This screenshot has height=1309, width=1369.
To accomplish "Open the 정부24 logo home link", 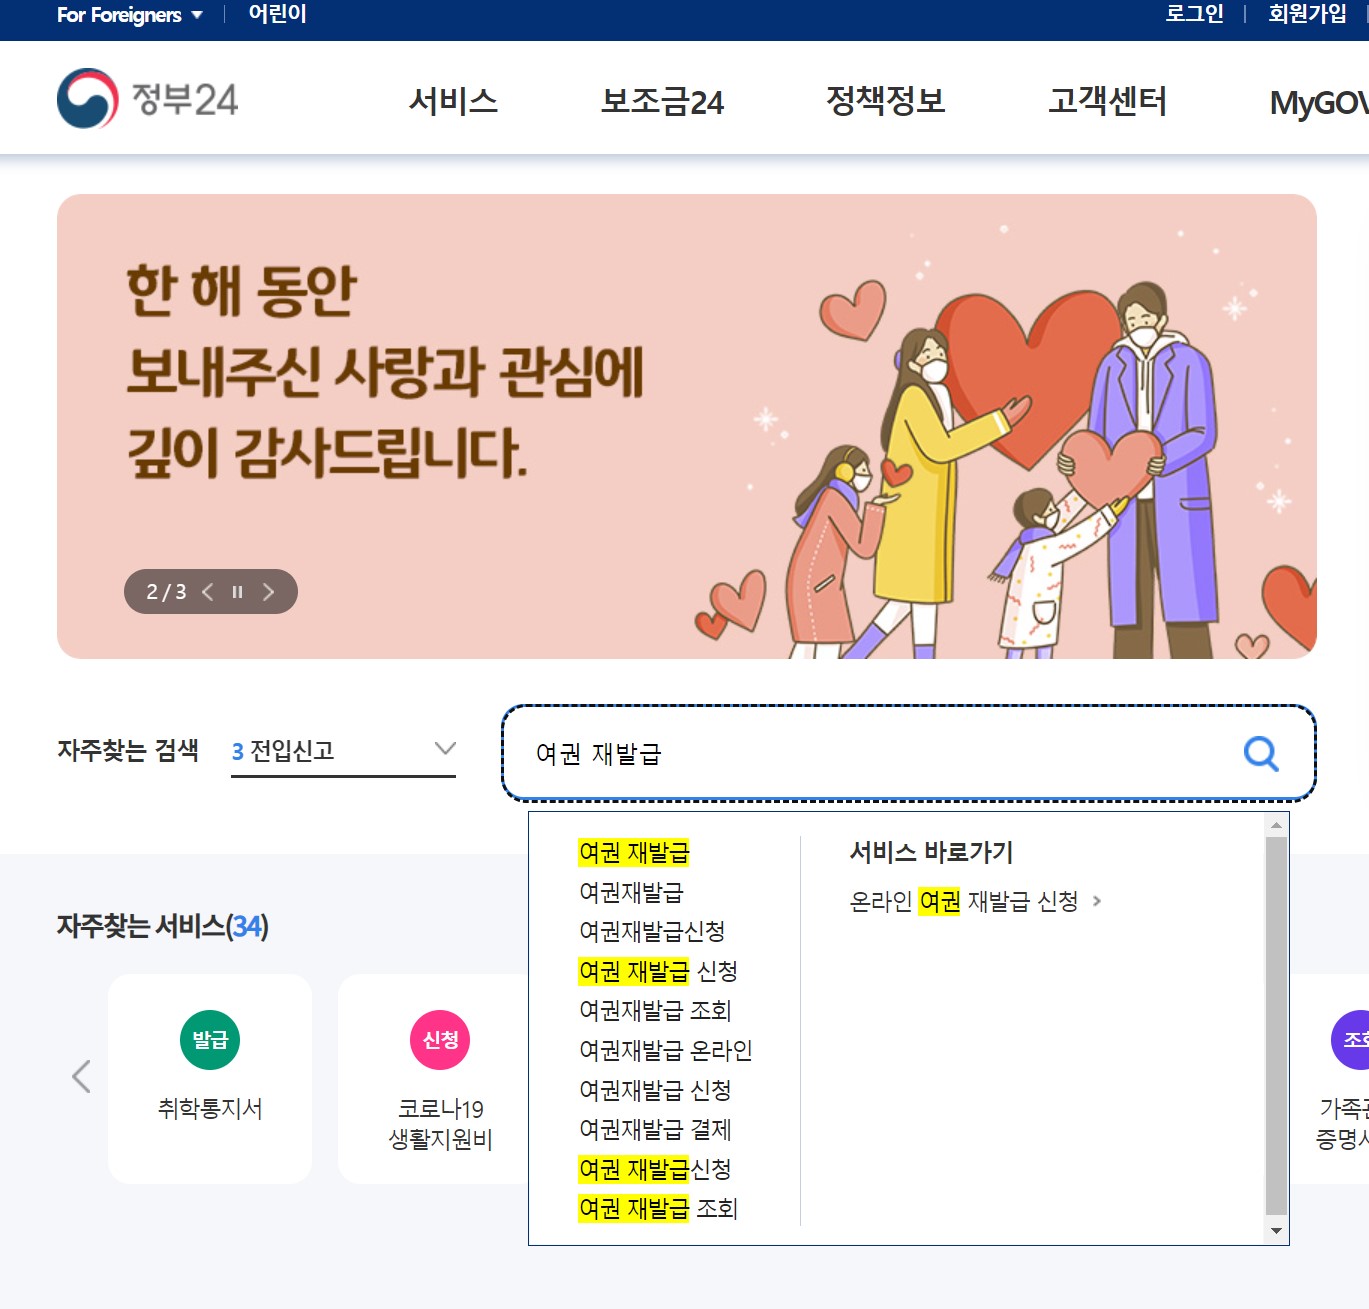I will point(147,99).
